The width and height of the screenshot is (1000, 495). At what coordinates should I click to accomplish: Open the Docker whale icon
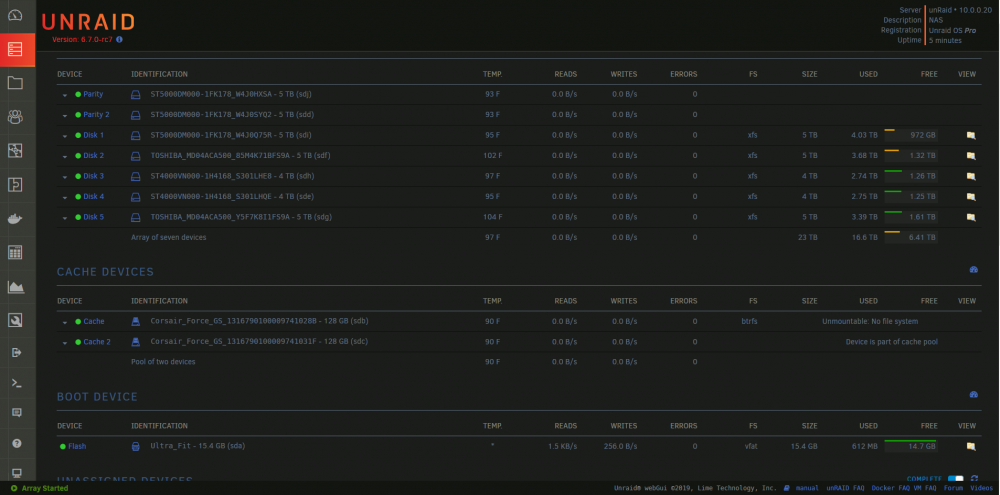point(15,219)
